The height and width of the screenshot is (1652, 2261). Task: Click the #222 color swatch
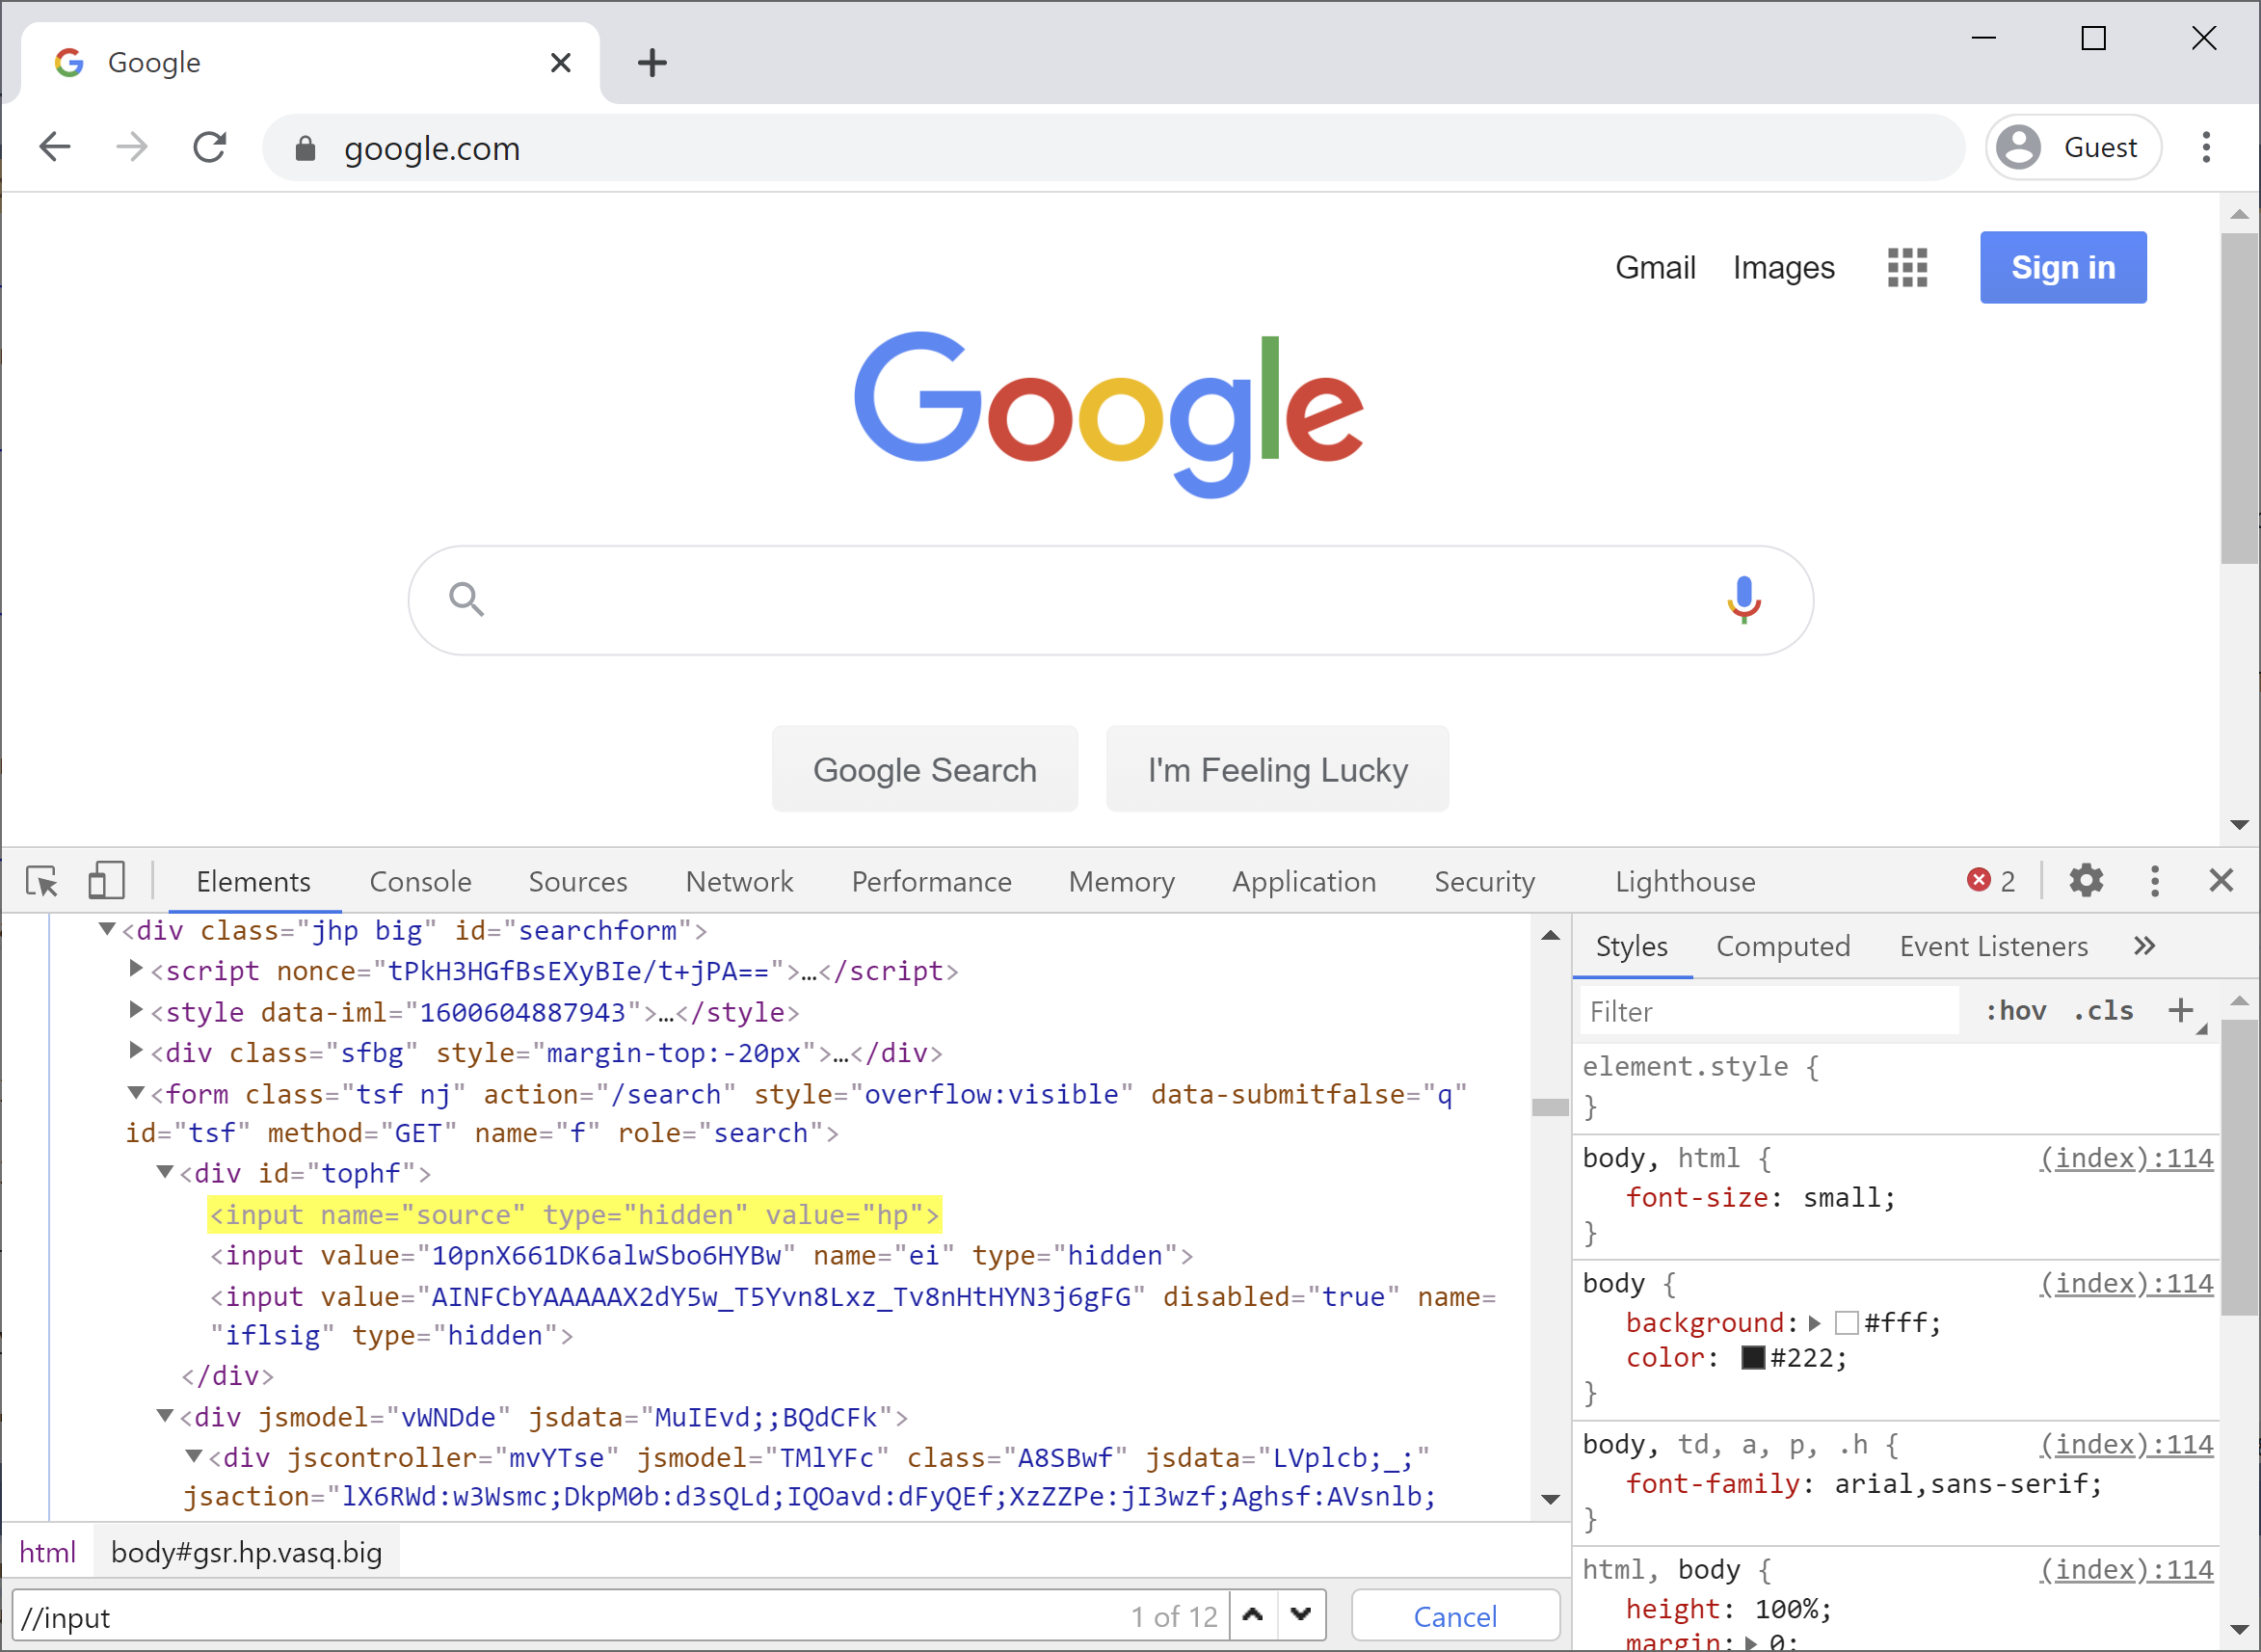click(1753, 1358)
